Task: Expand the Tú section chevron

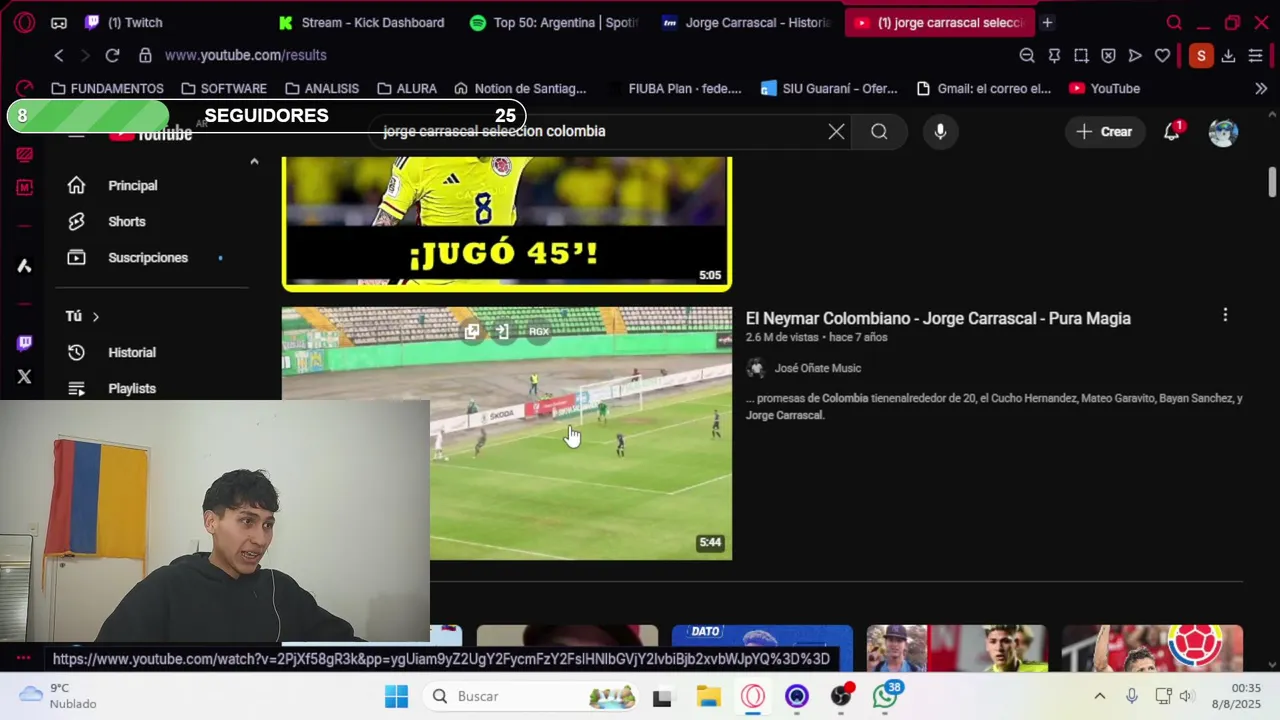Action: click(96, 316)
